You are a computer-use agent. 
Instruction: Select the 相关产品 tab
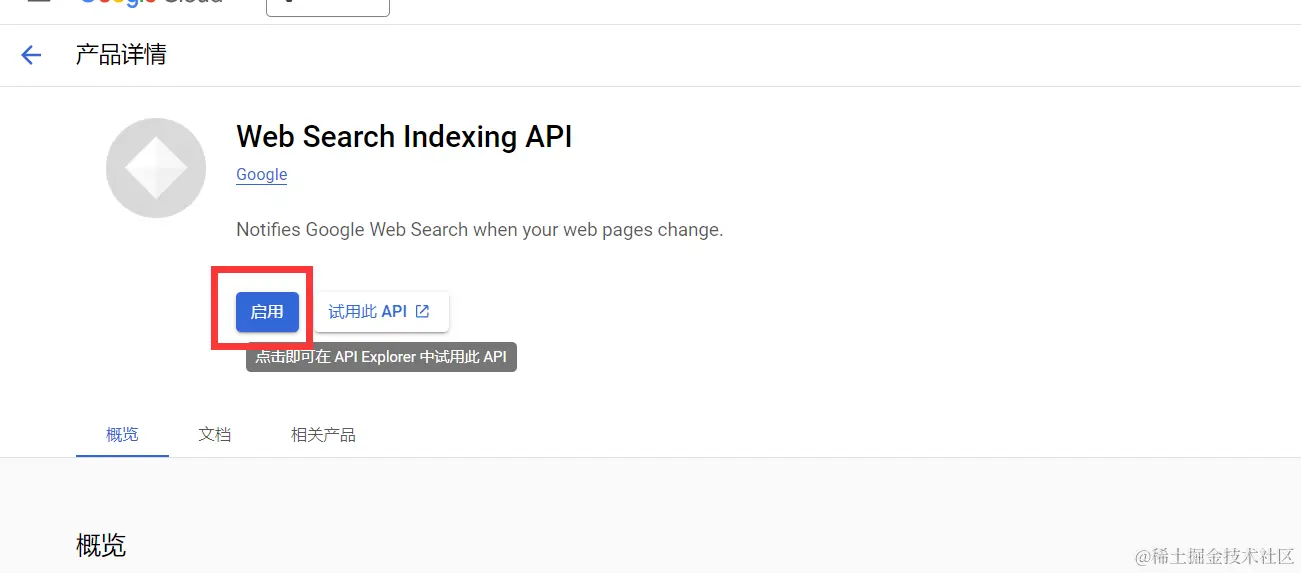(x=323, y=435)
